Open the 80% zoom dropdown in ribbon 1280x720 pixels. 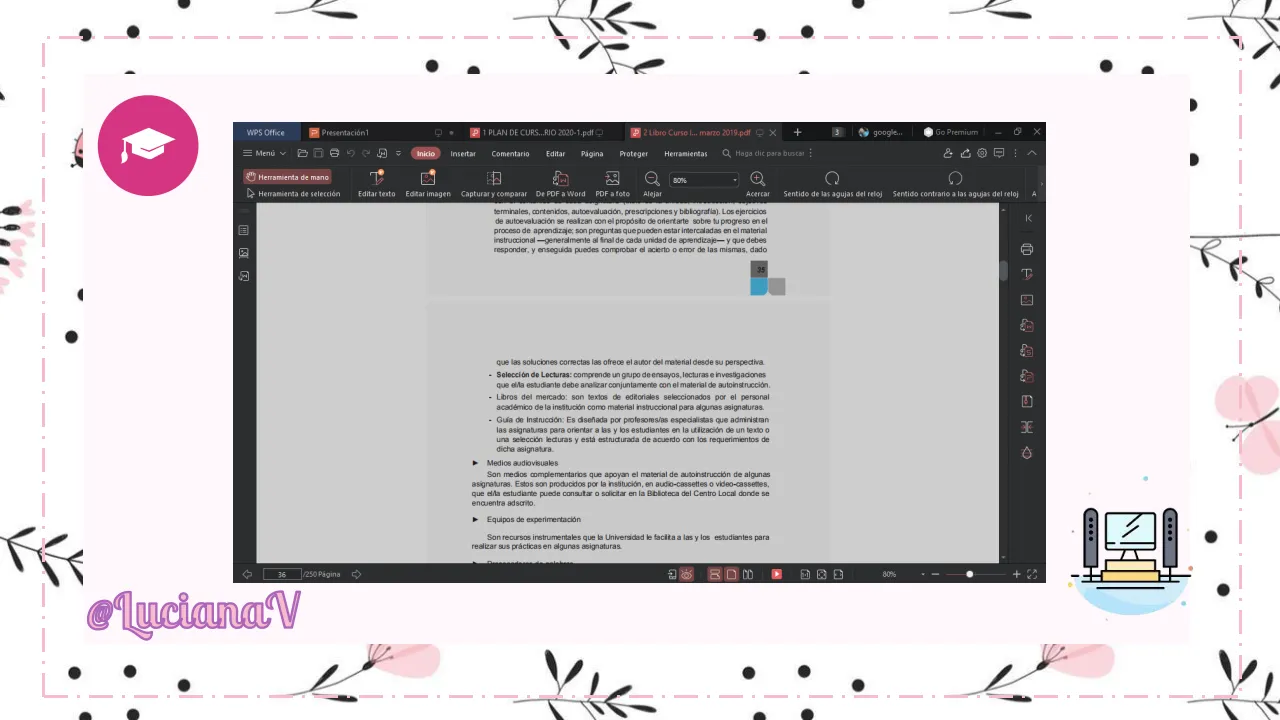704,180
